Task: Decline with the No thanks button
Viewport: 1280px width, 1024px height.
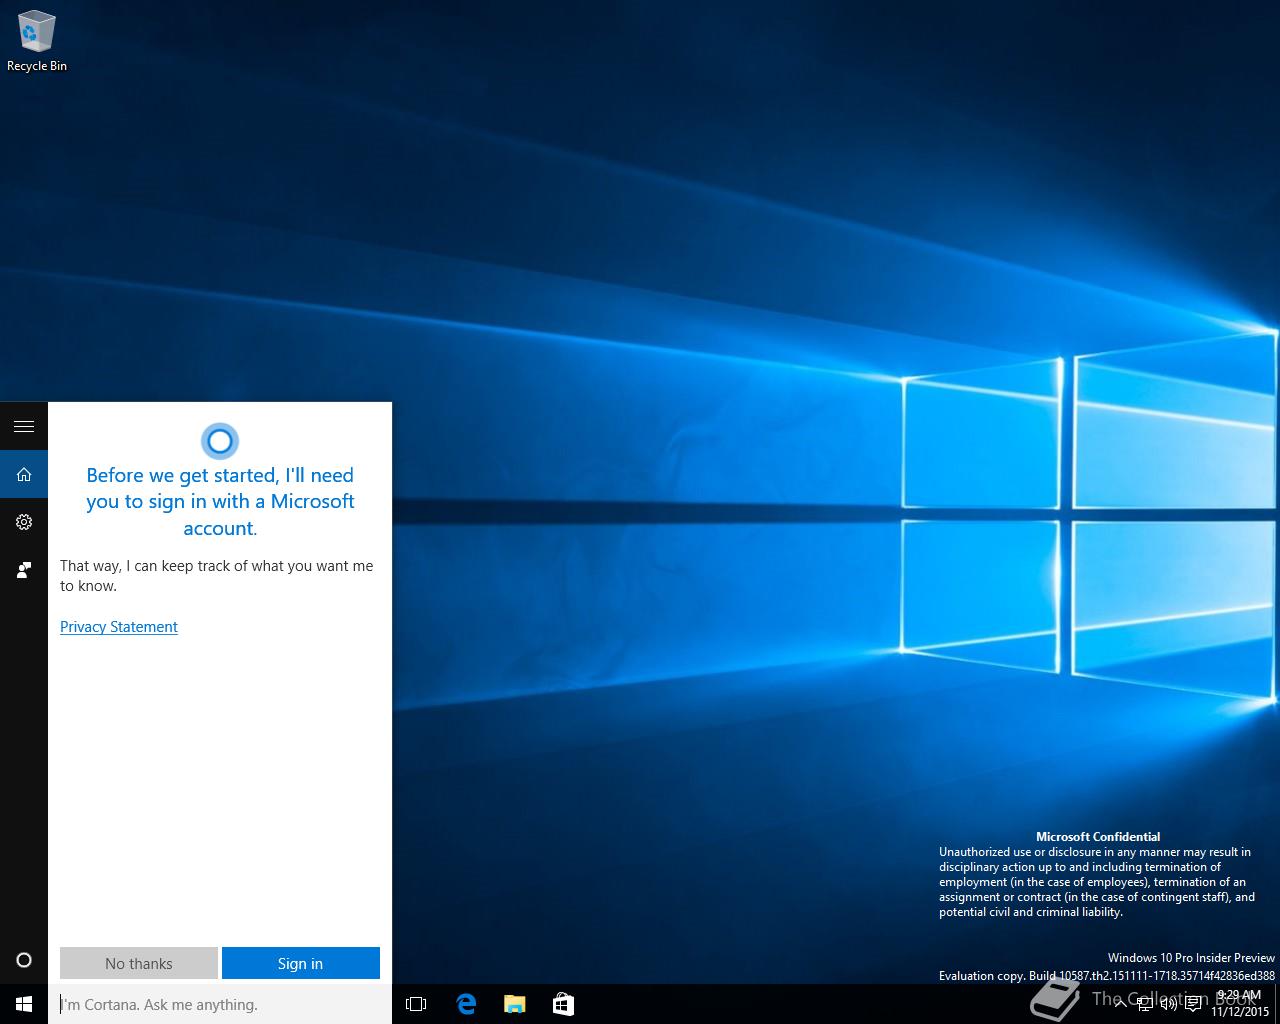Action: click(x=139, y=963)
